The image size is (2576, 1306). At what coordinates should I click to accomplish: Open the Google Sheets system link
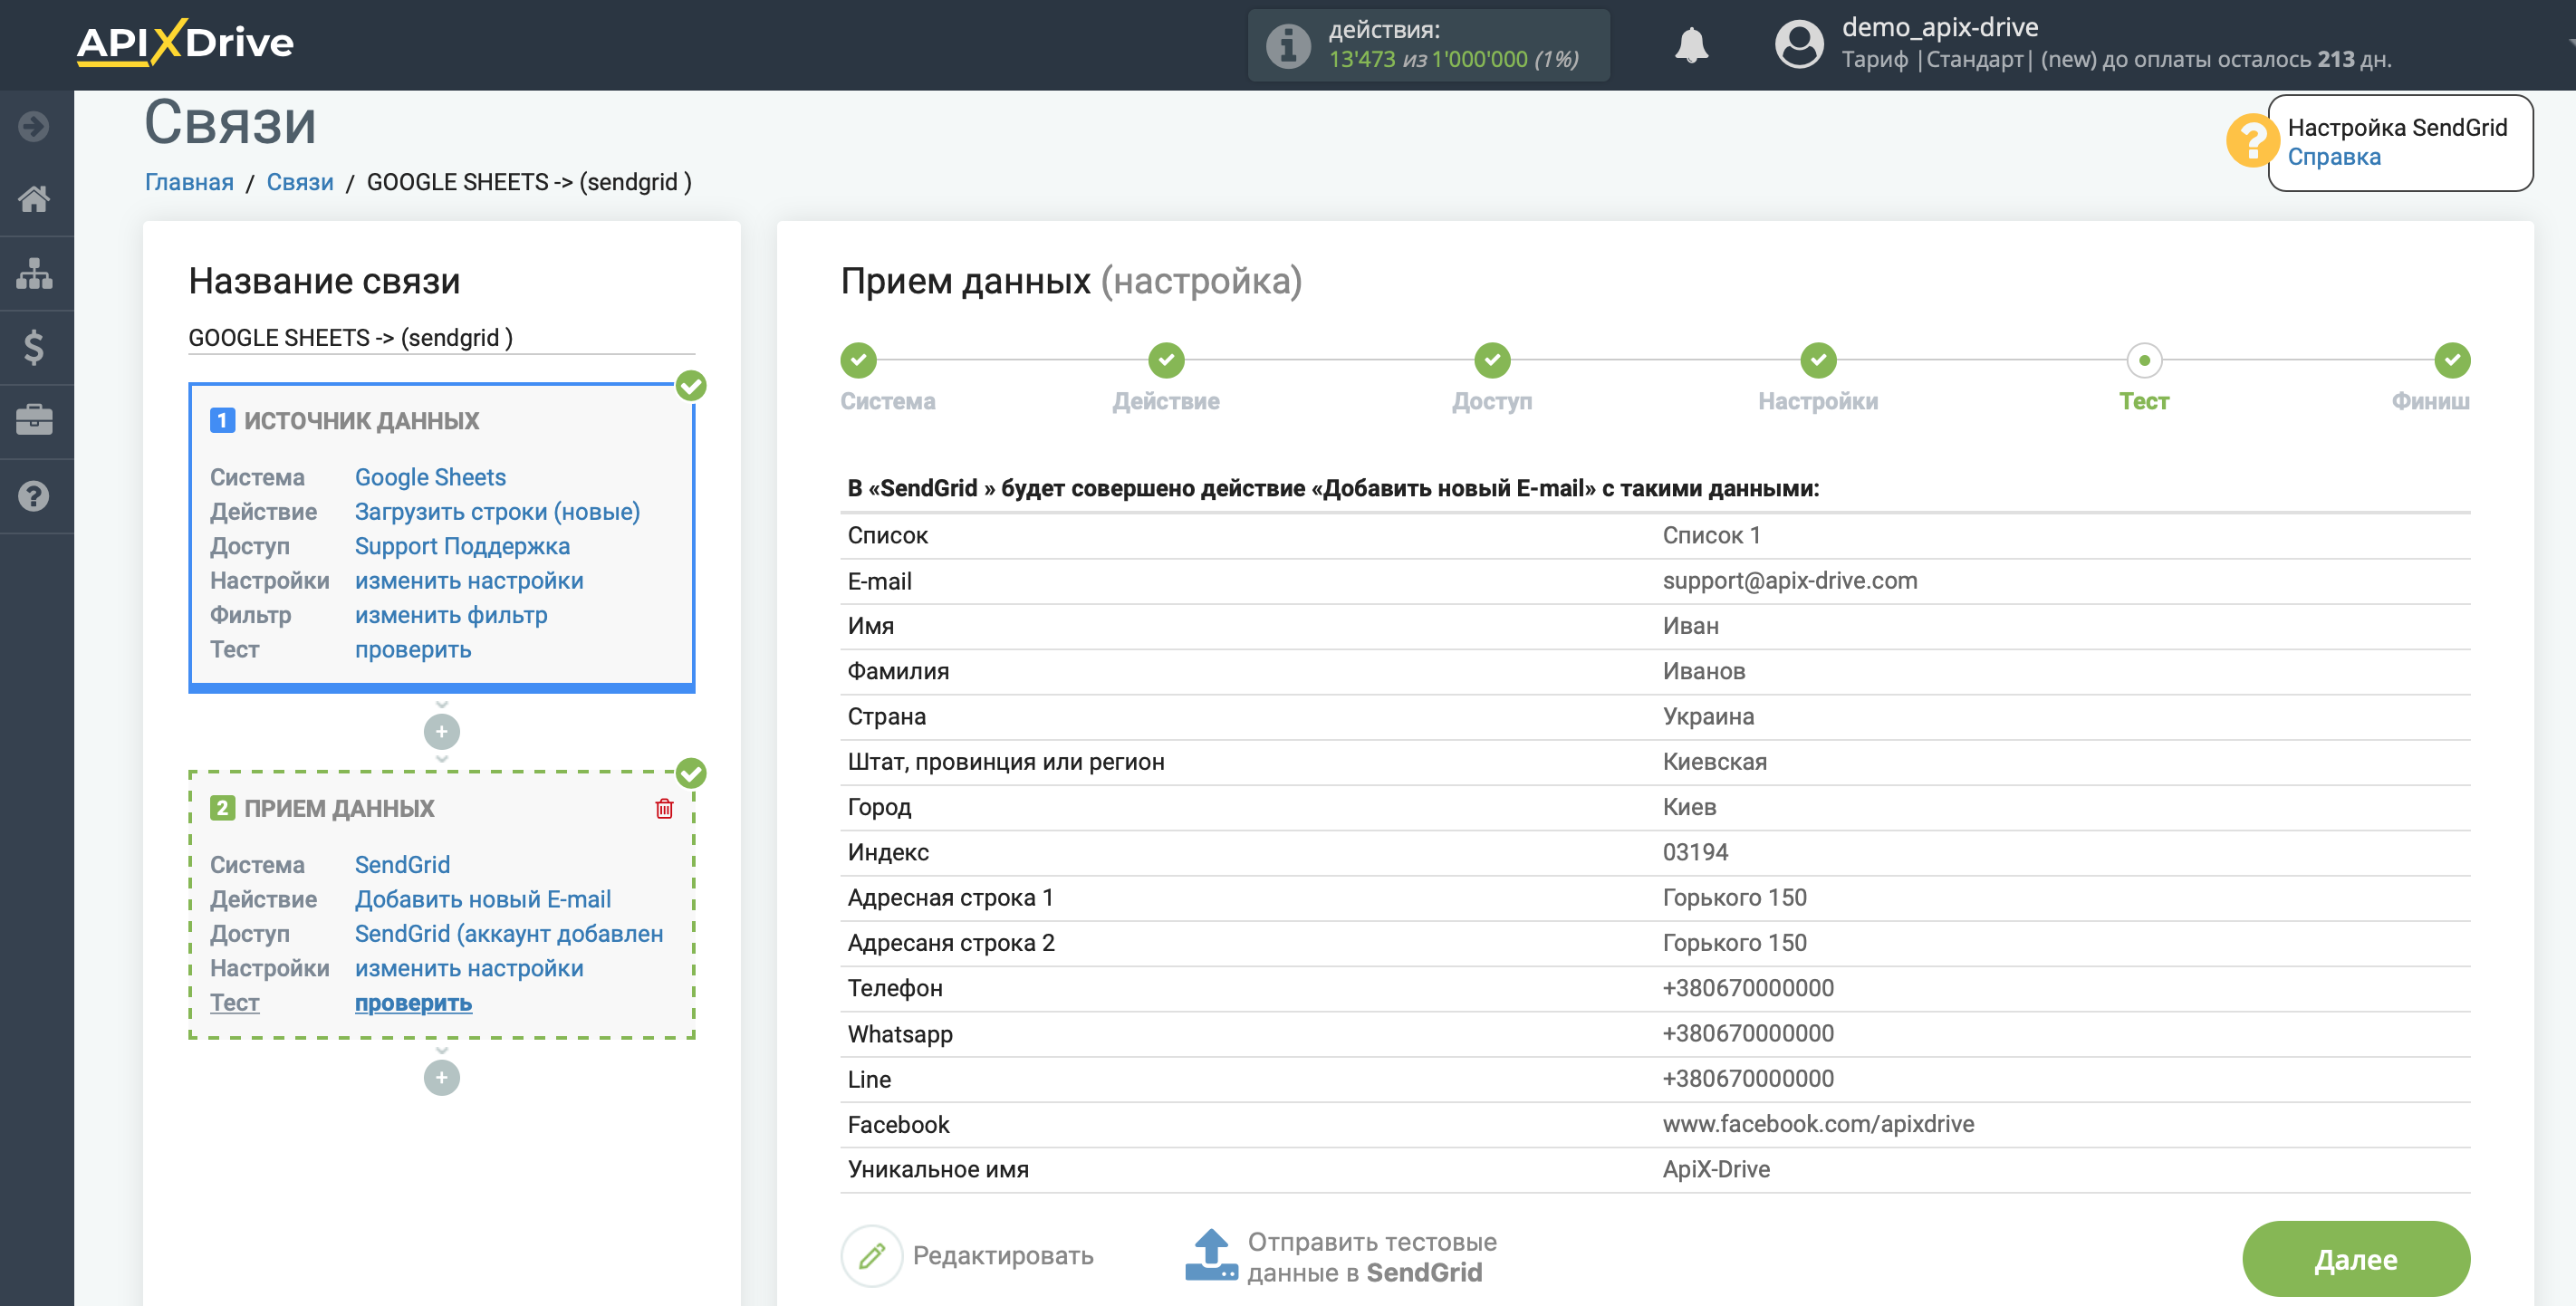tap(430, 477)
